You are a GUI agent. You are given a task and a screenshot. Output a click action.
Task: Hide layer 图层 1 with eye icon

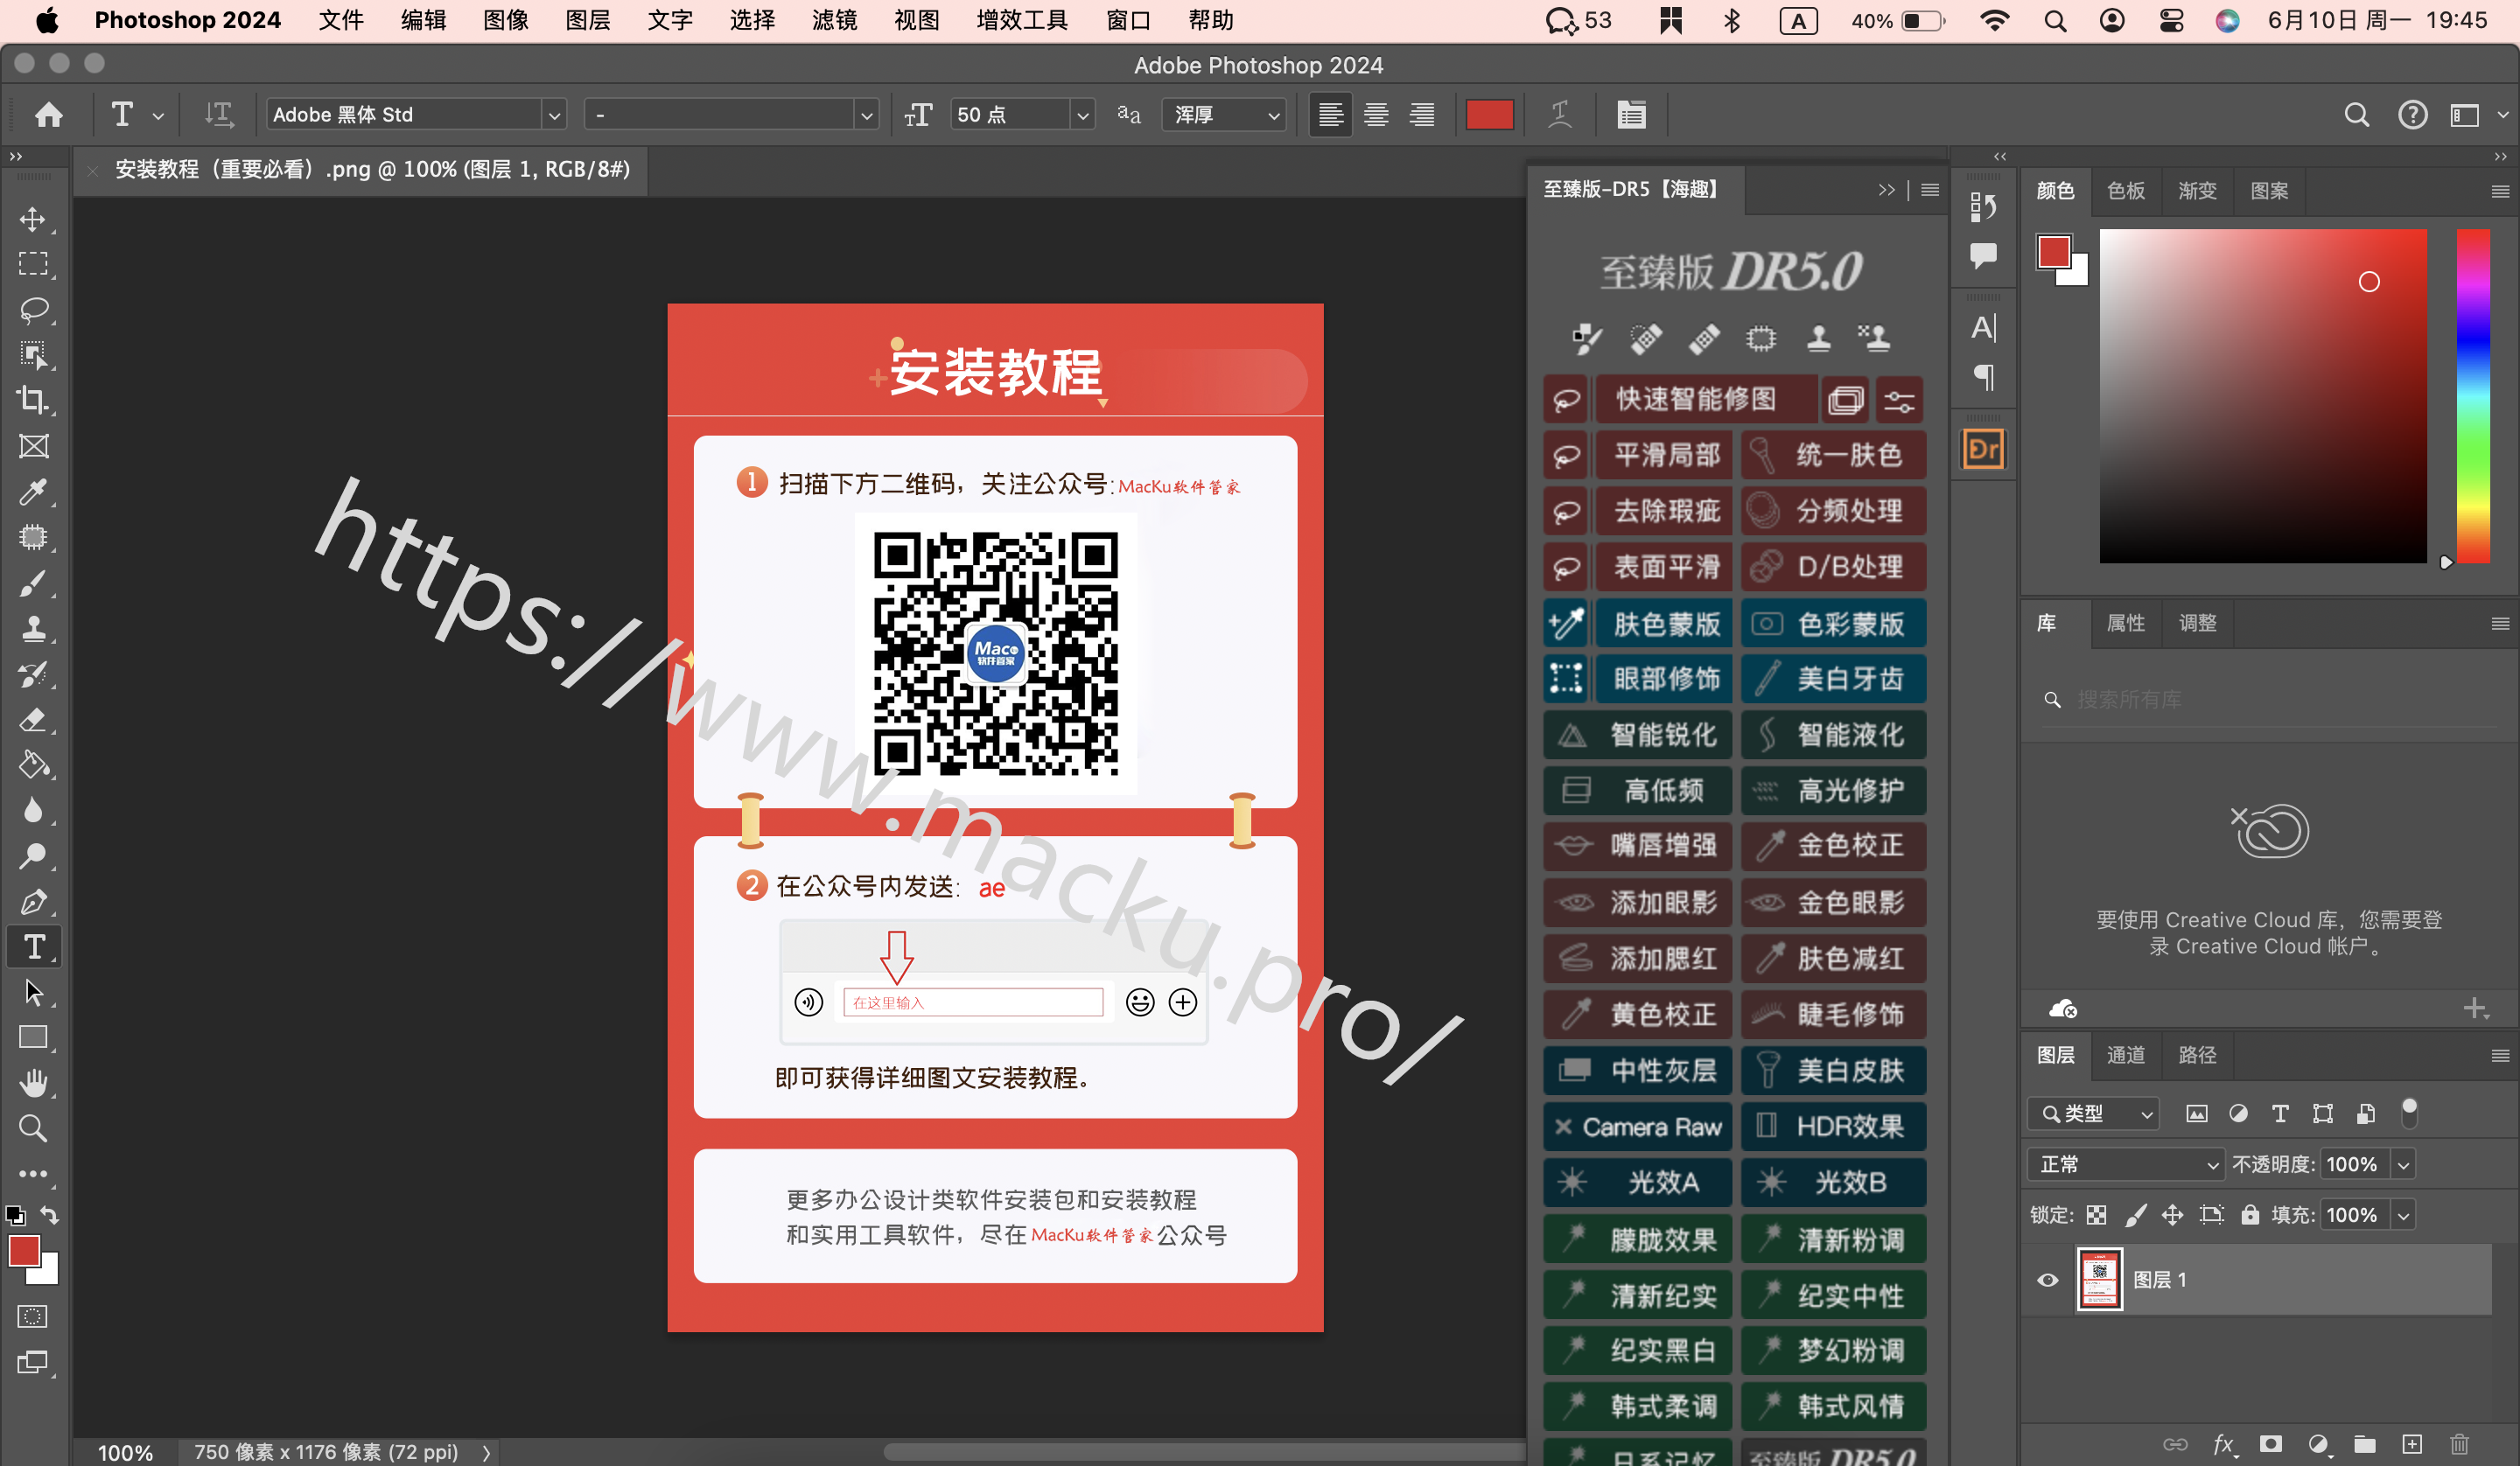tap(2047, 1280)
